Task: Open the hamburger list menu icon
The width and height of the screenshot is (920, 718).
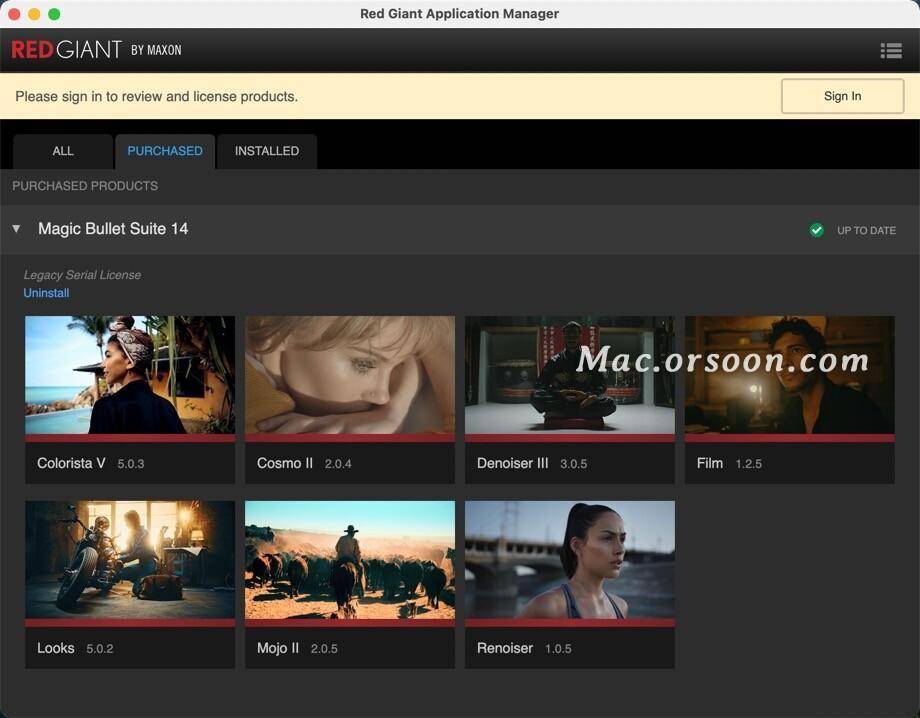Action: (x=891, y=51)
